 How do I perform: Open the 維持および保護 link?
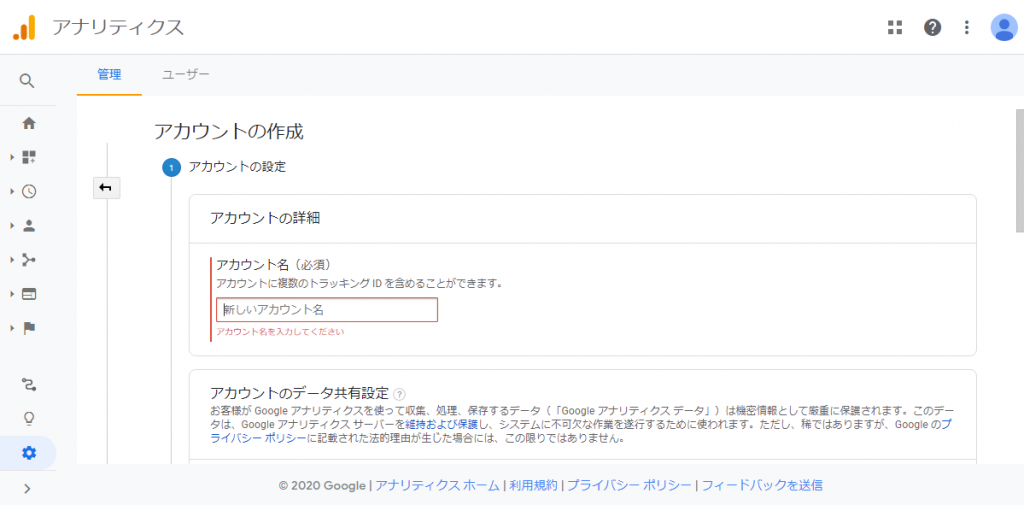pos(441,425)
